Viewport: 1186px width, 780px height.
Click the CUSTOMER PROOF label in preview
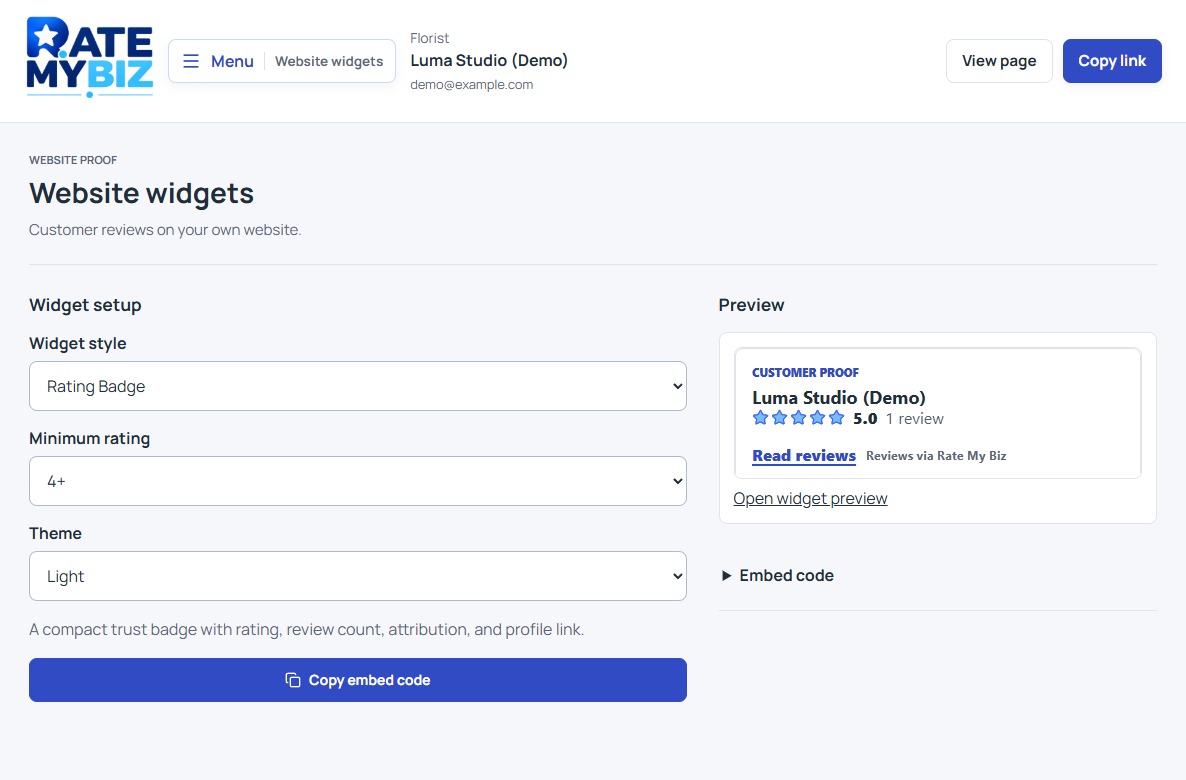point(806,372)
